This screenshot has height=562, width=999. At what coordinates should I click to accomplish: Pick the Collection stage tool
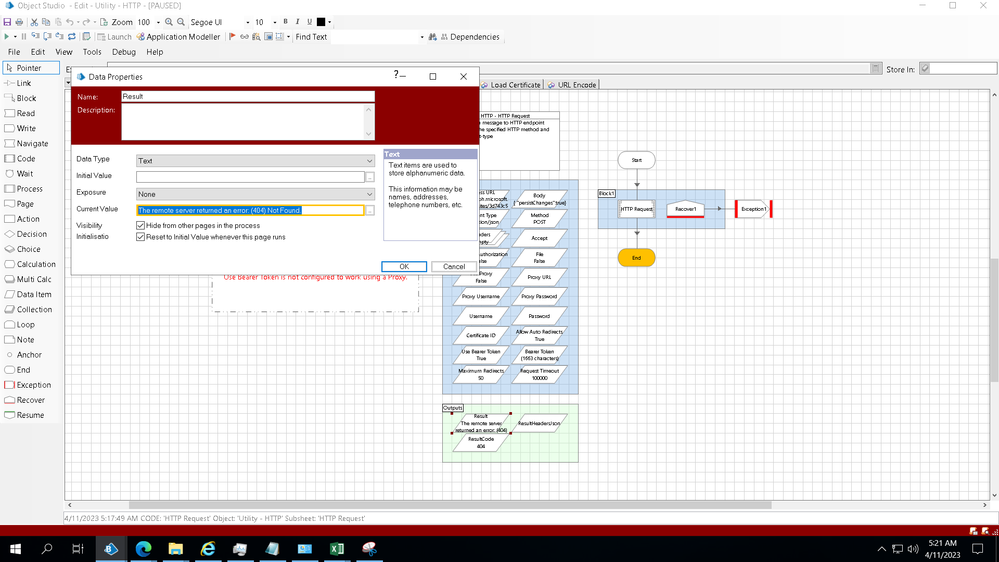[34, 309]
